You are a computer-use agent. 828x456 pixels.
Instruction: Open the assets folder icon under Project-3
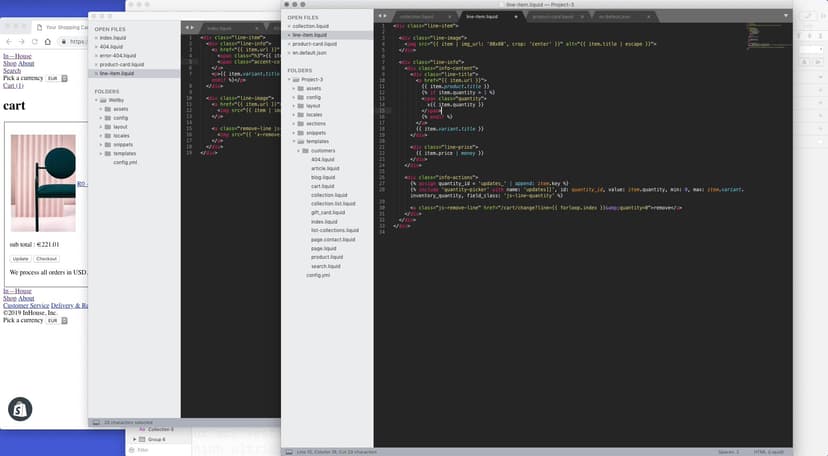point(299,88)
